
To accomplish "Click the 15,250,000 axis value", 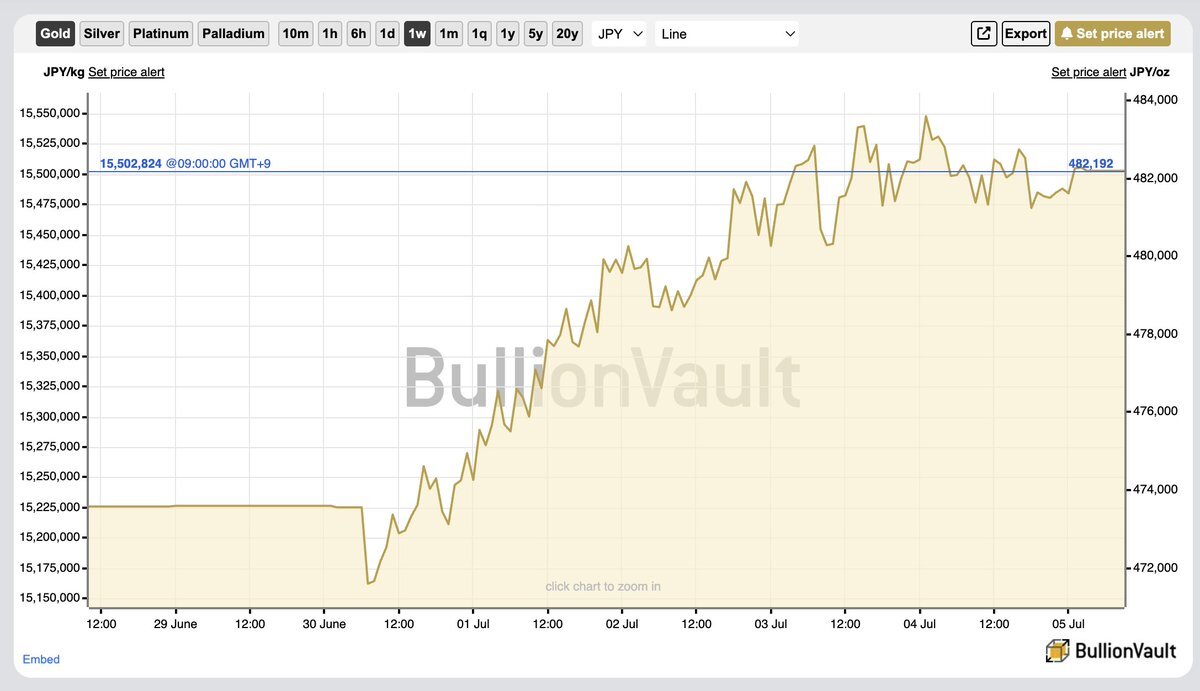I will (x=50, y=477).
